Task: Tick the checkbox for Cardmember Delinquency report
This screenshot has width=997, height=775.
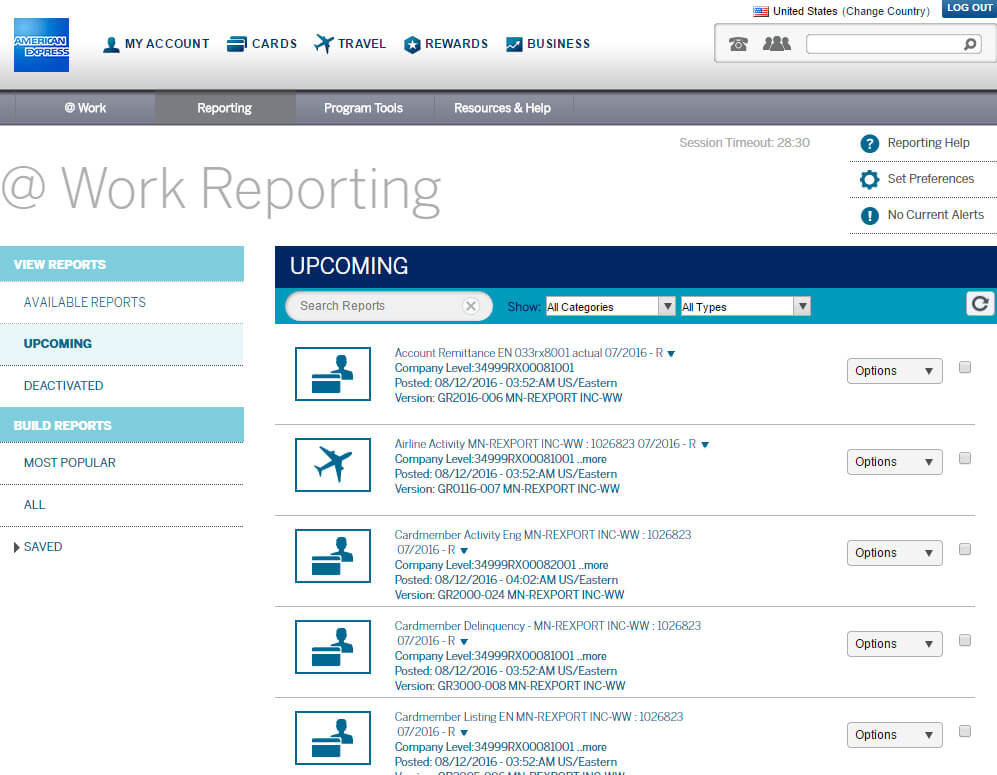Action: tap(964, 639)
